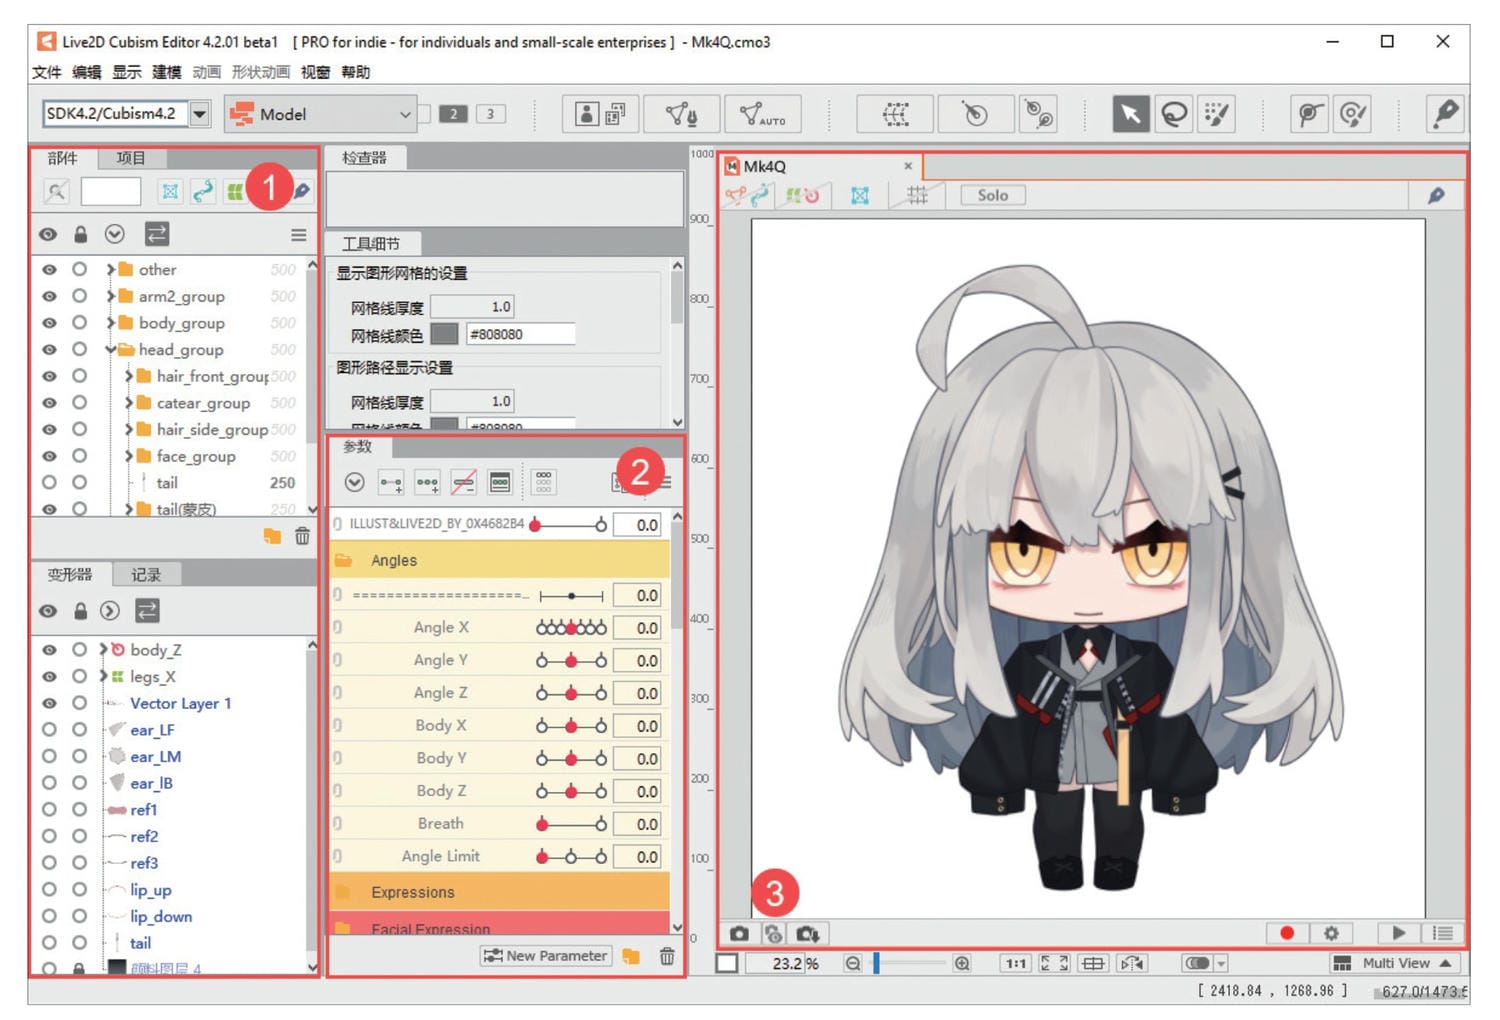Image resolution: width=1500 pixels, height=1020 pixels.
Task: Select the lasso selection tool
Action: tap(1174, 114)
